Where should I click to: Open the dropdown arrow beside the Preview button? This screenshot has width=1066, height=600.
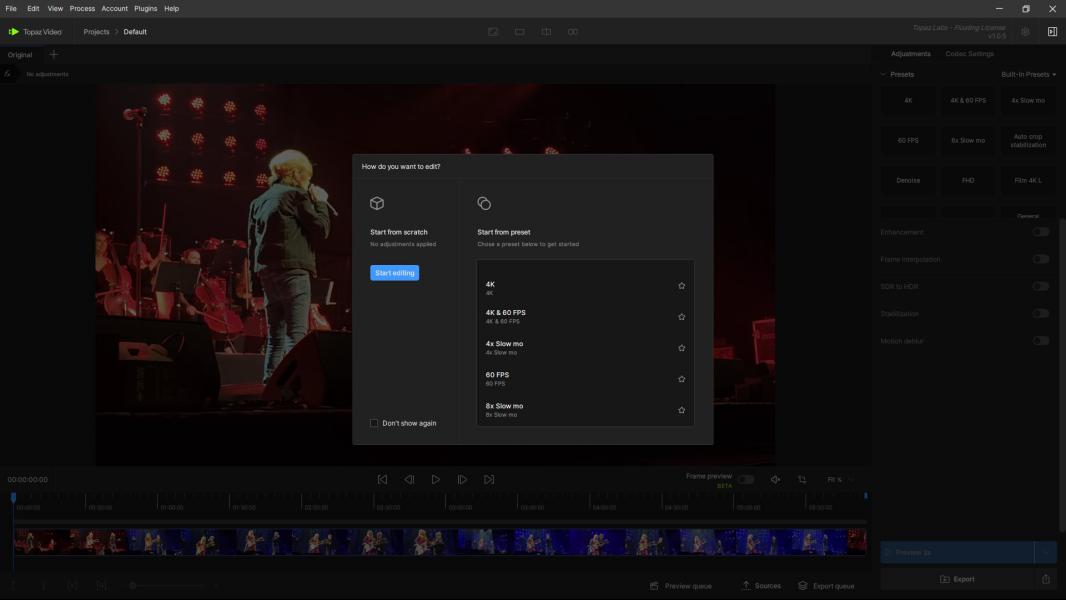pyautogui.click(x=1045, y=552)
